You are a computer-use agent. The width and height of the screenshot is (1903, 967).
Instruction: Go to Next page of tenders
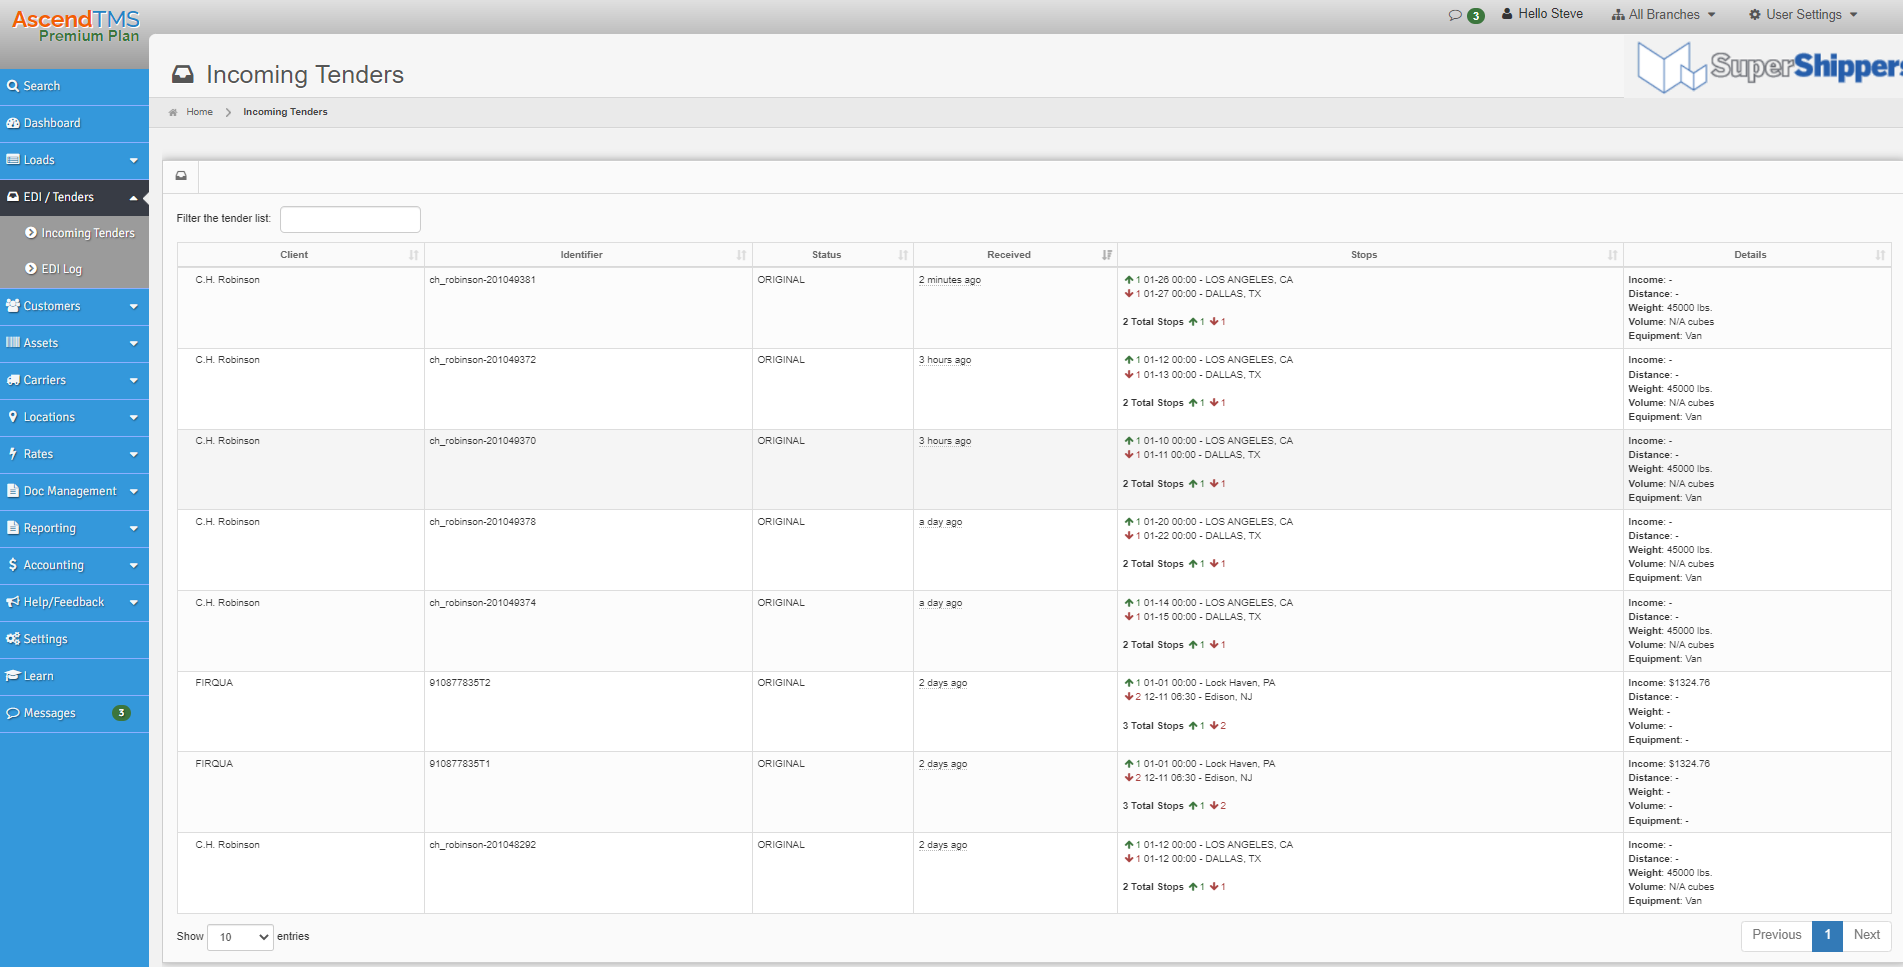1866,935
